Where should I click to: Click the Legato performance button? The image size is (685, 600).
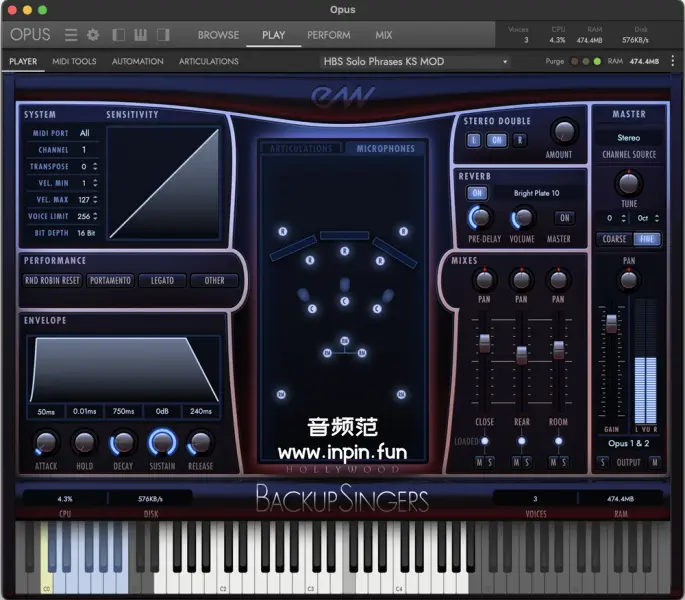162,280
